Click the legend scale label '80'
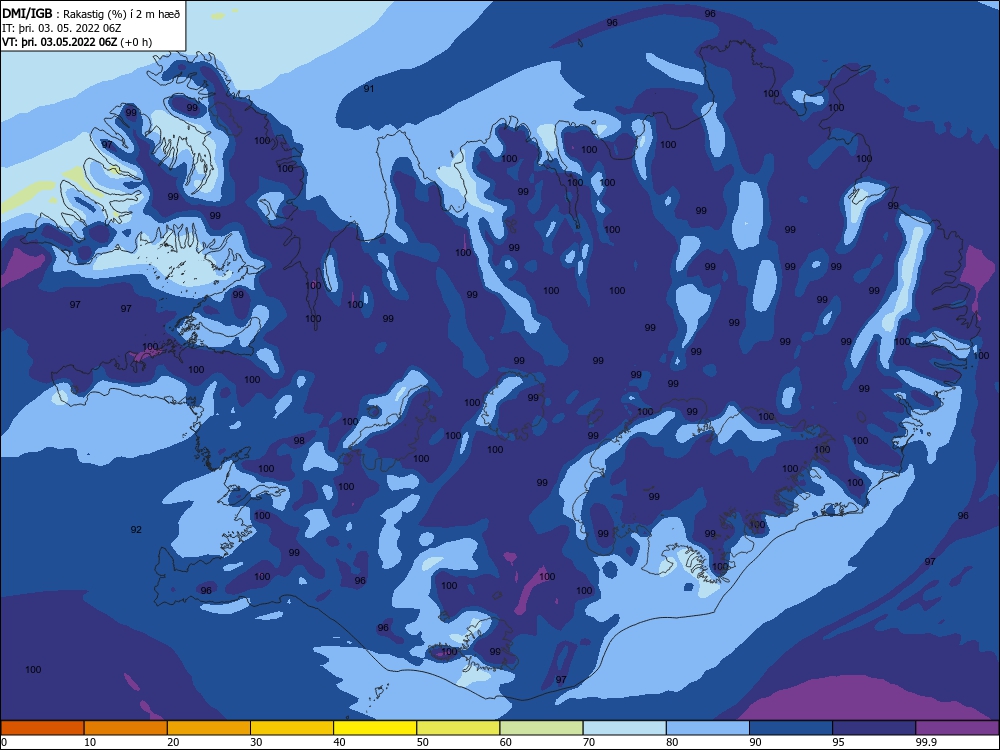 (672, 742)
